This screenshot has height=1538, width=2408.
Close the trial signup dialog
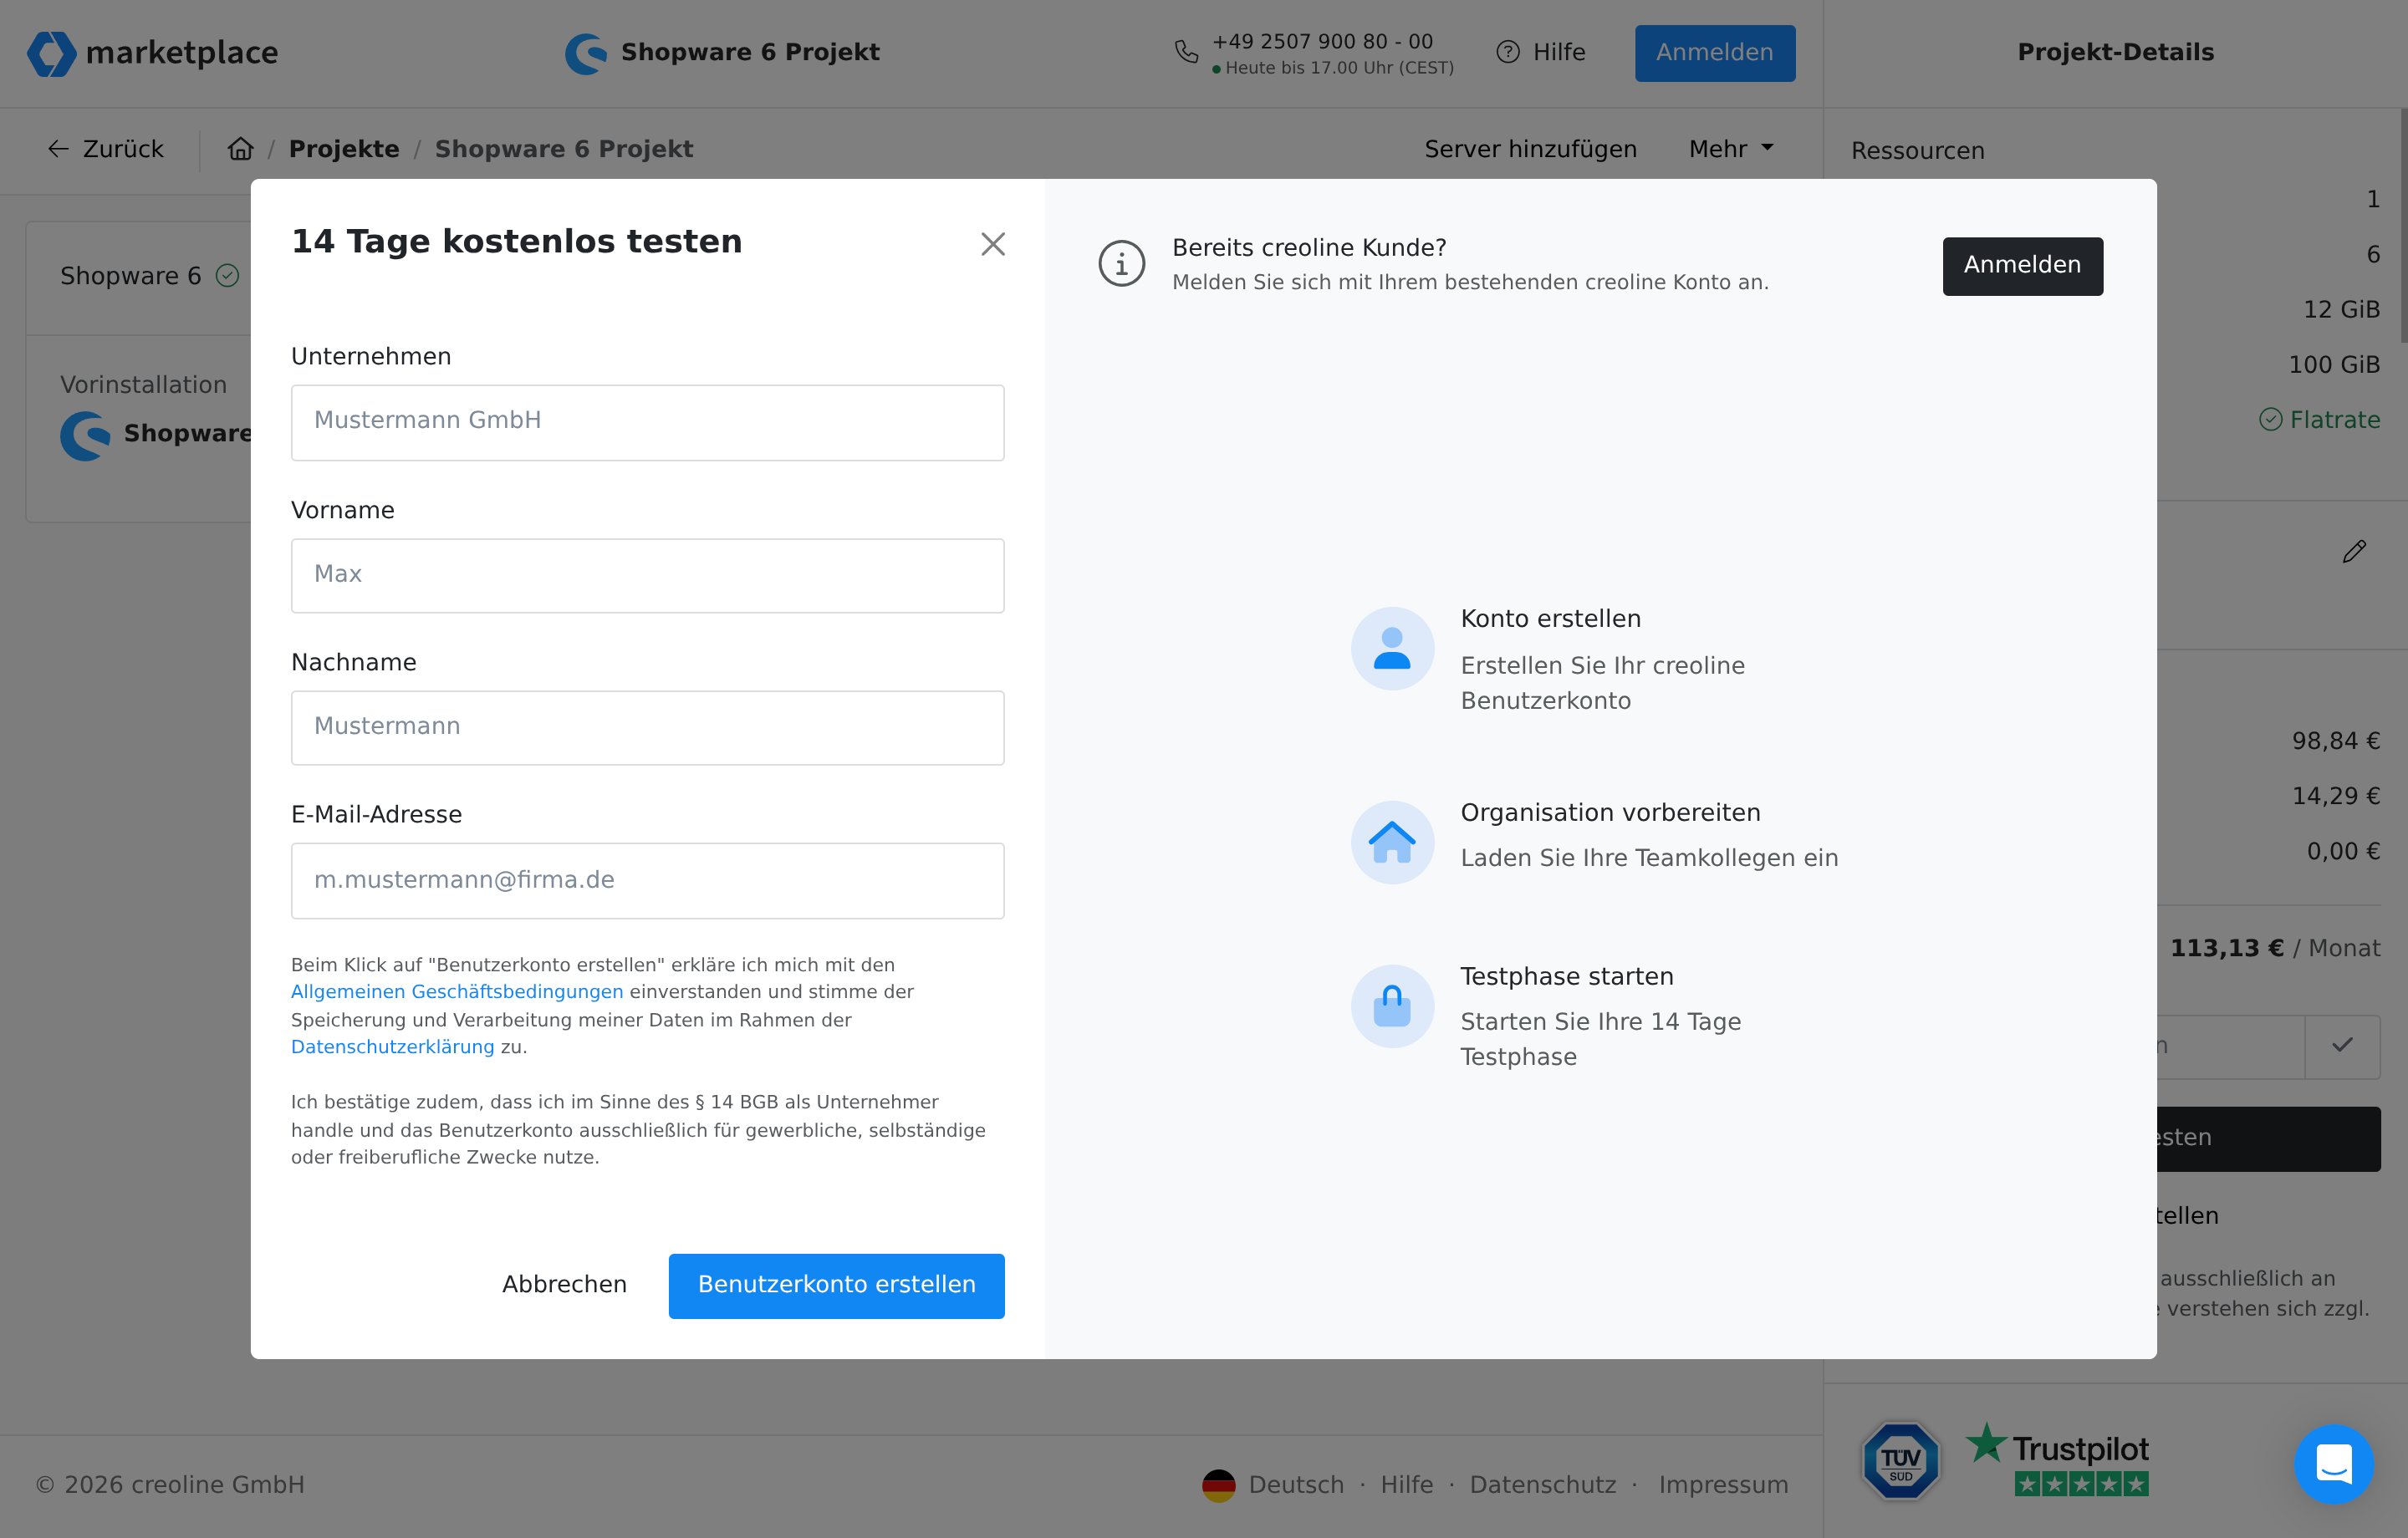992,244
